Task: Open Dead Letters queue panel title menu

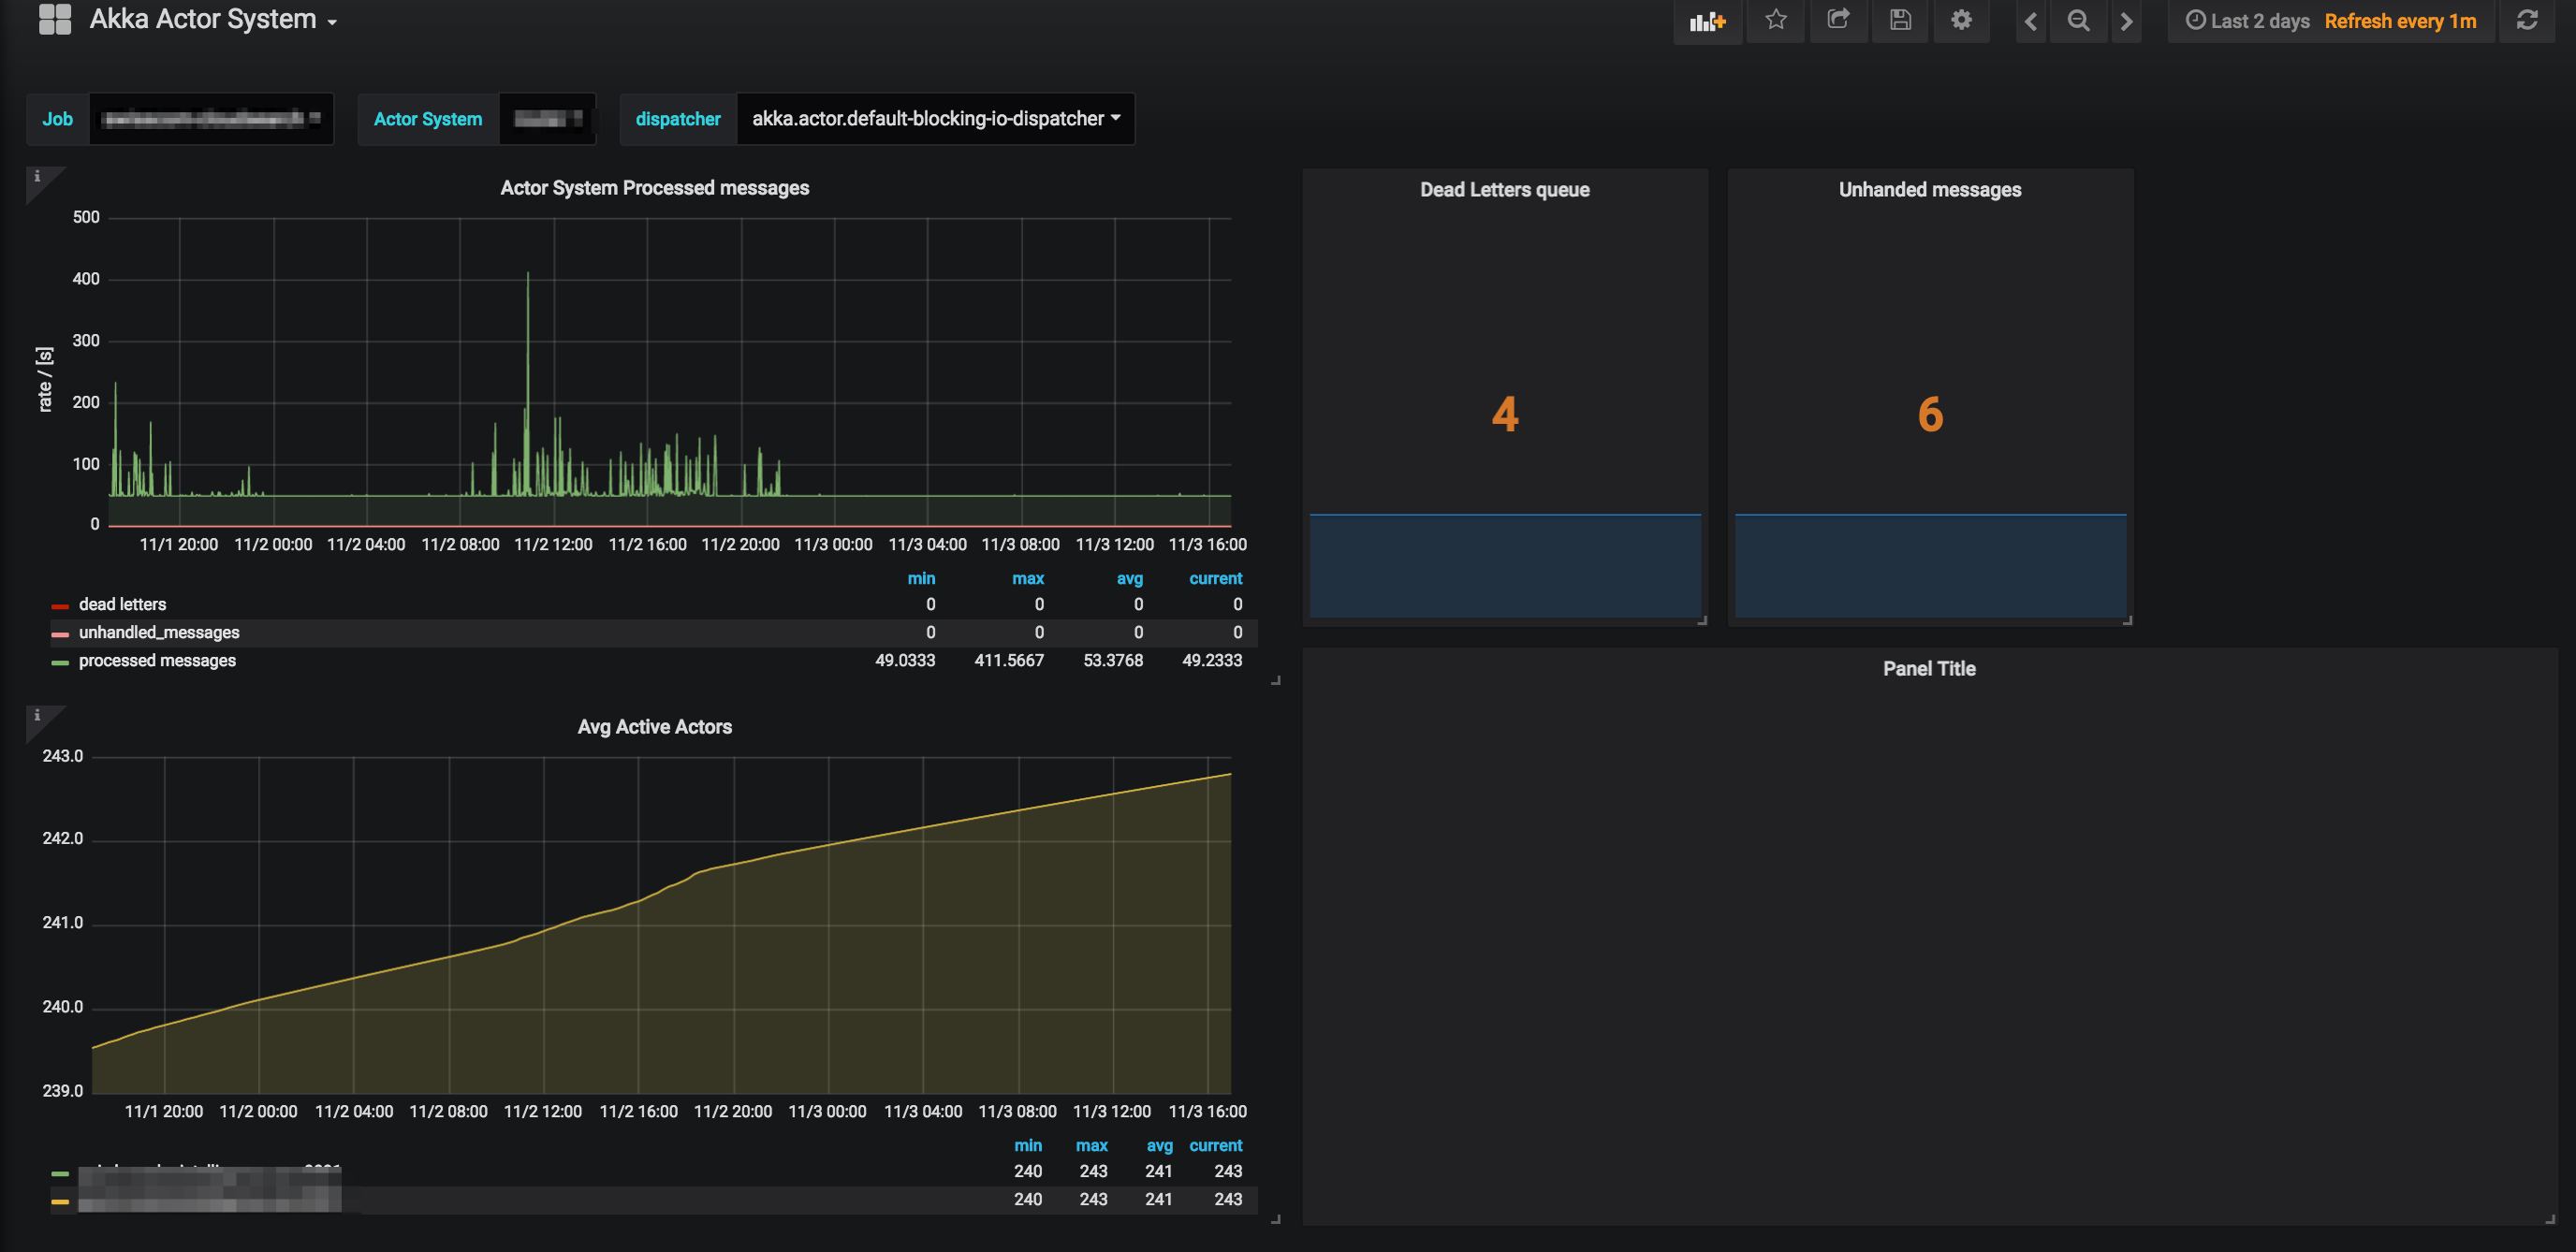Action: pos(1504,190)
